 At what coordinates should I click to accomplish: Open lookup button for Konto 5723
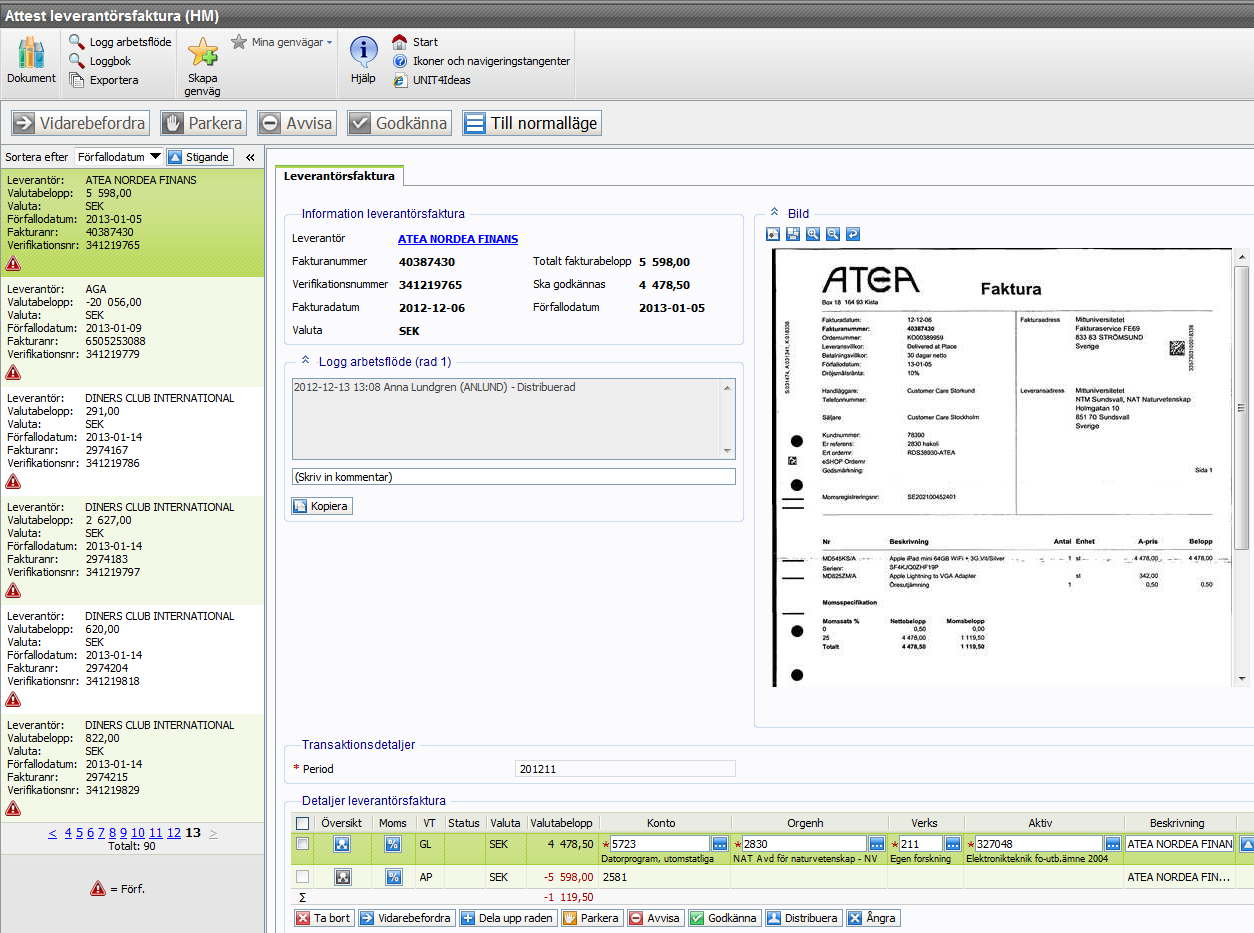(720, 844)
